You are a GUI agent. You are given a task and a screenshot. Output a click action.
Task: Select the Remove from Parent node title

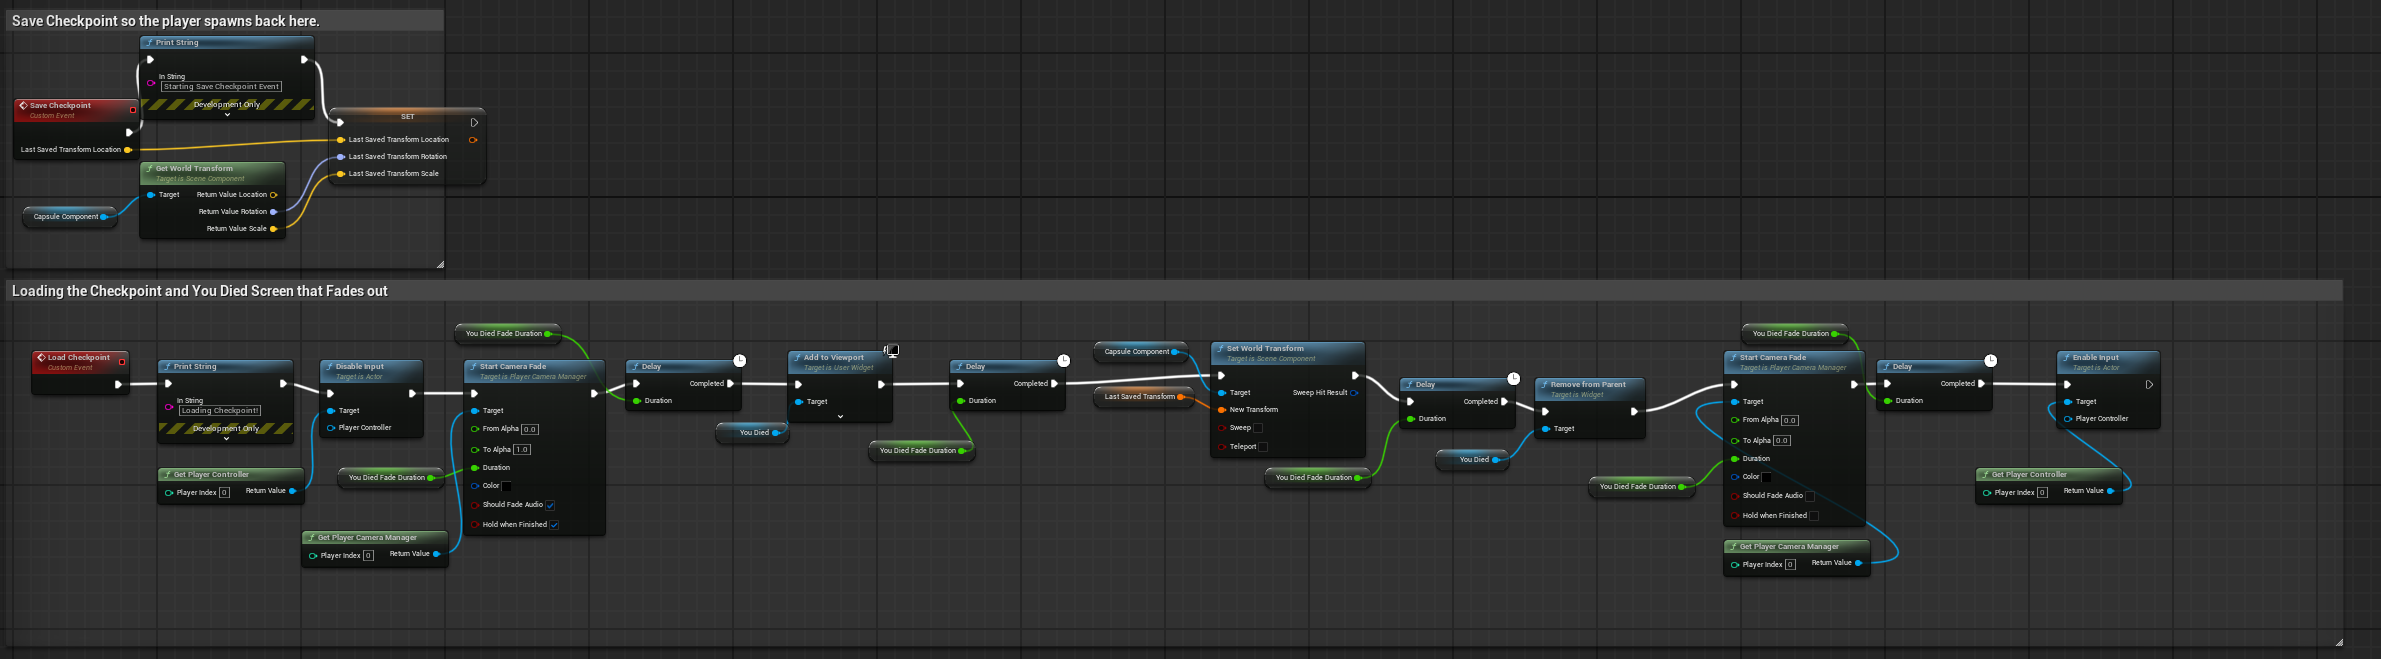[x=1588, y=384]
